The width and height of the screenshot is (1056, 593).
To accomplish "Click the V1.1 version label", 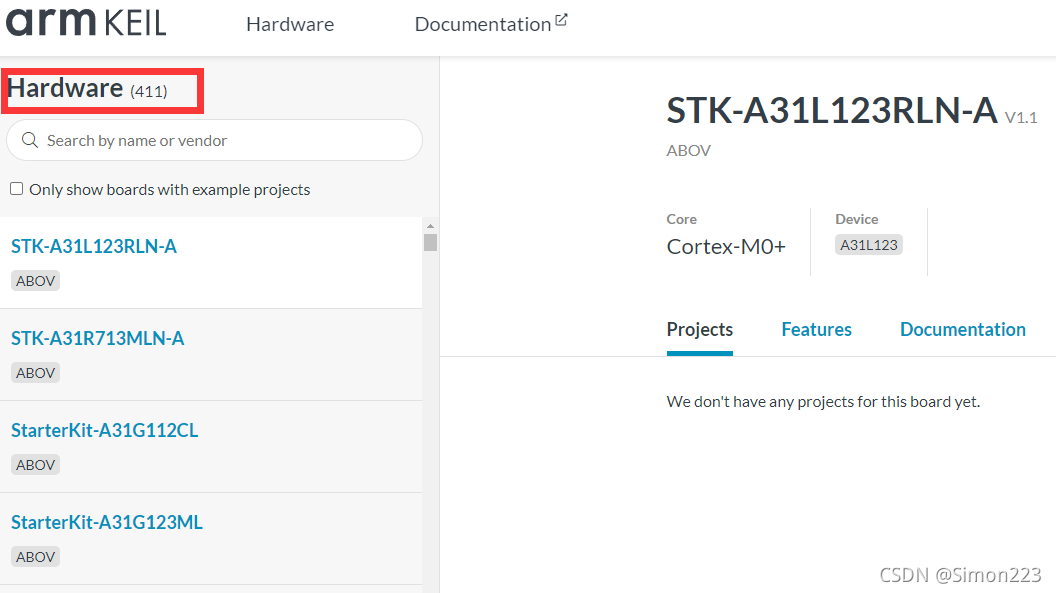I will click(x=1020, y=118).
